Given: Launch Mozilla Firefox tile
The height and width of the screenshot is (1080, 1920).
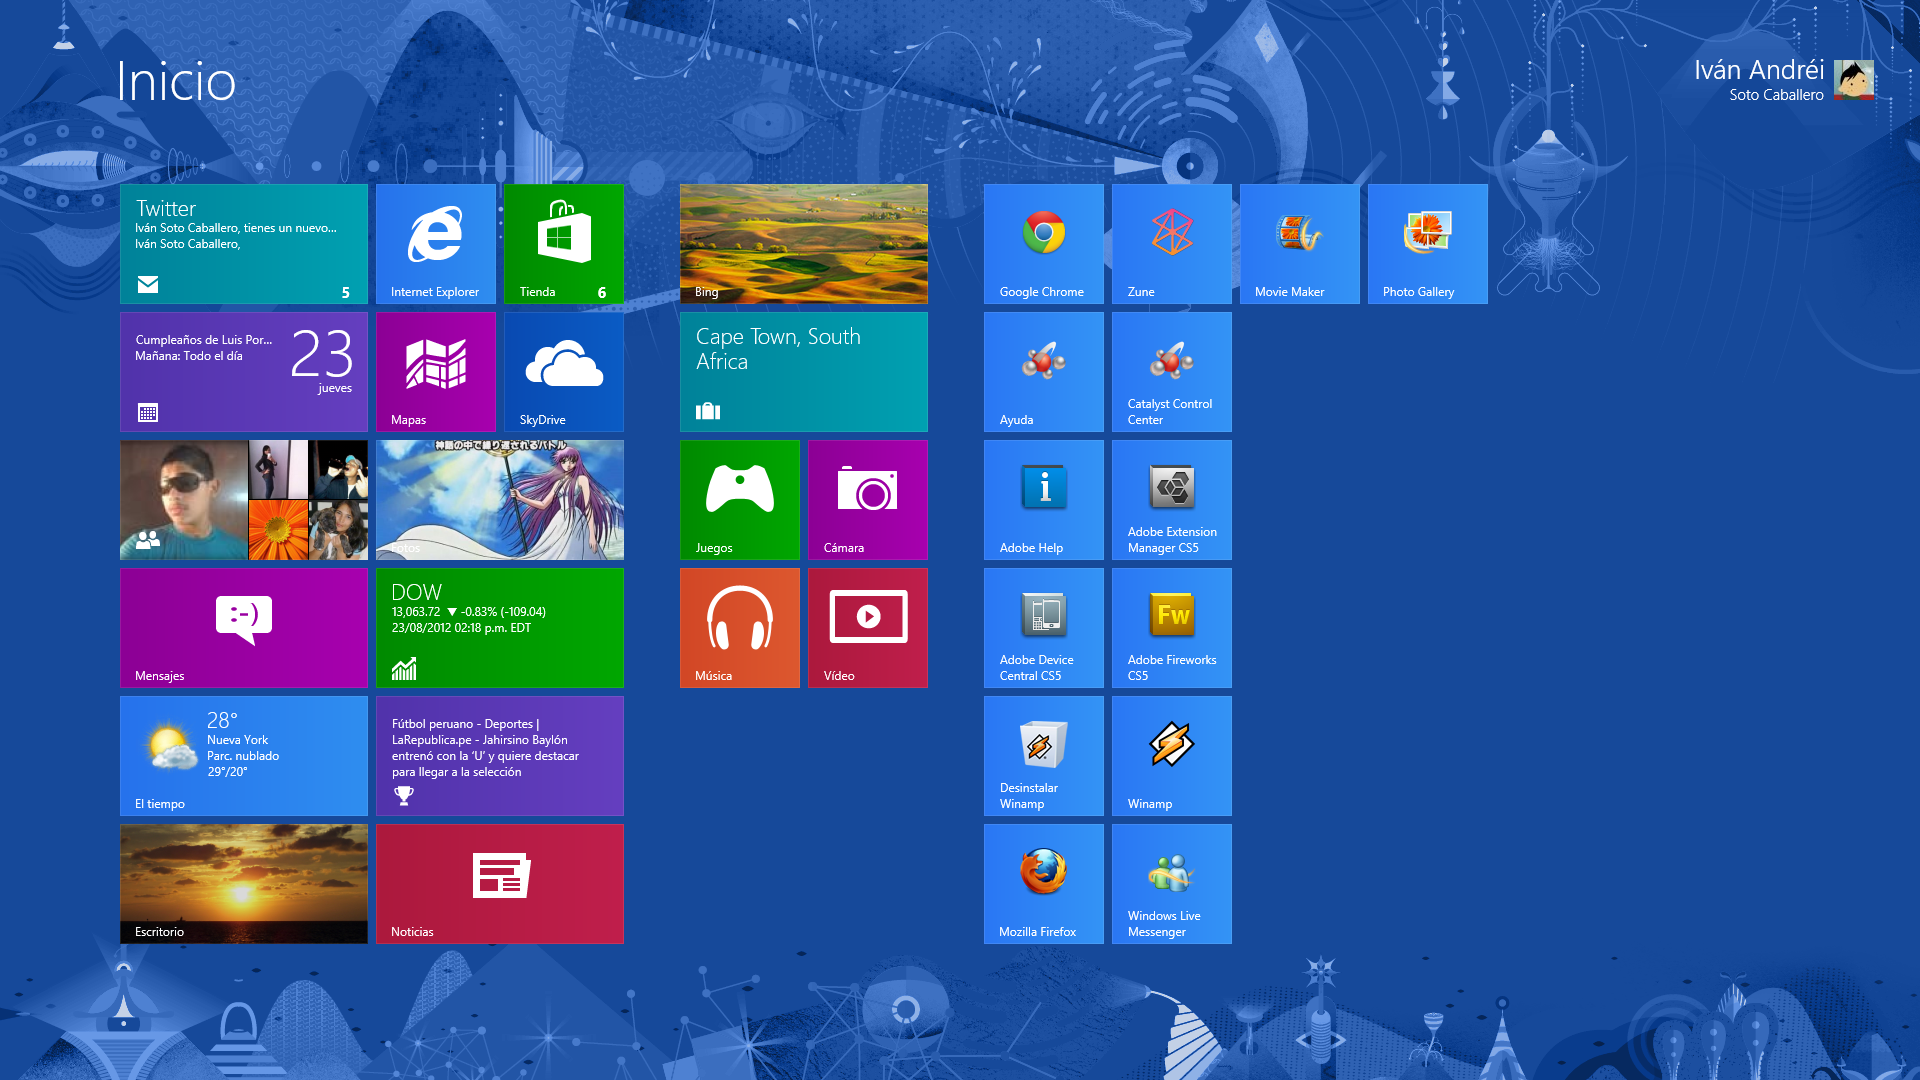Looking at the screenshot, I should (1044, 884).
